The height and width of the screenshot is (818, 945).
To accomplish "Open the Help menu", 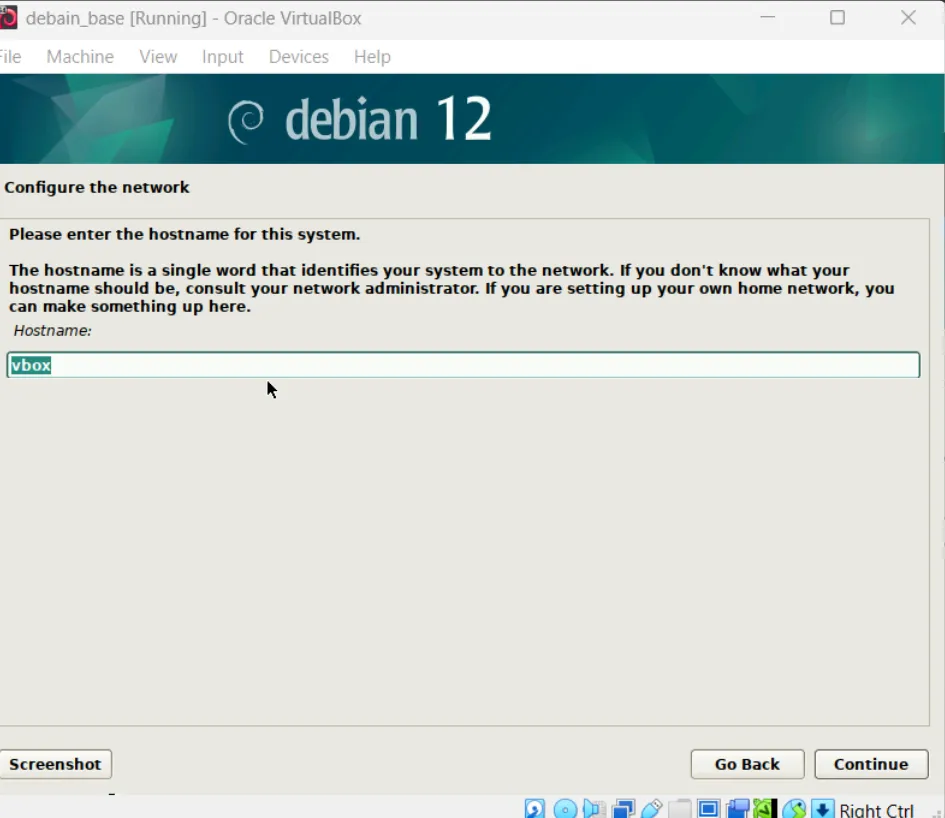I will (x=372, y=57).
